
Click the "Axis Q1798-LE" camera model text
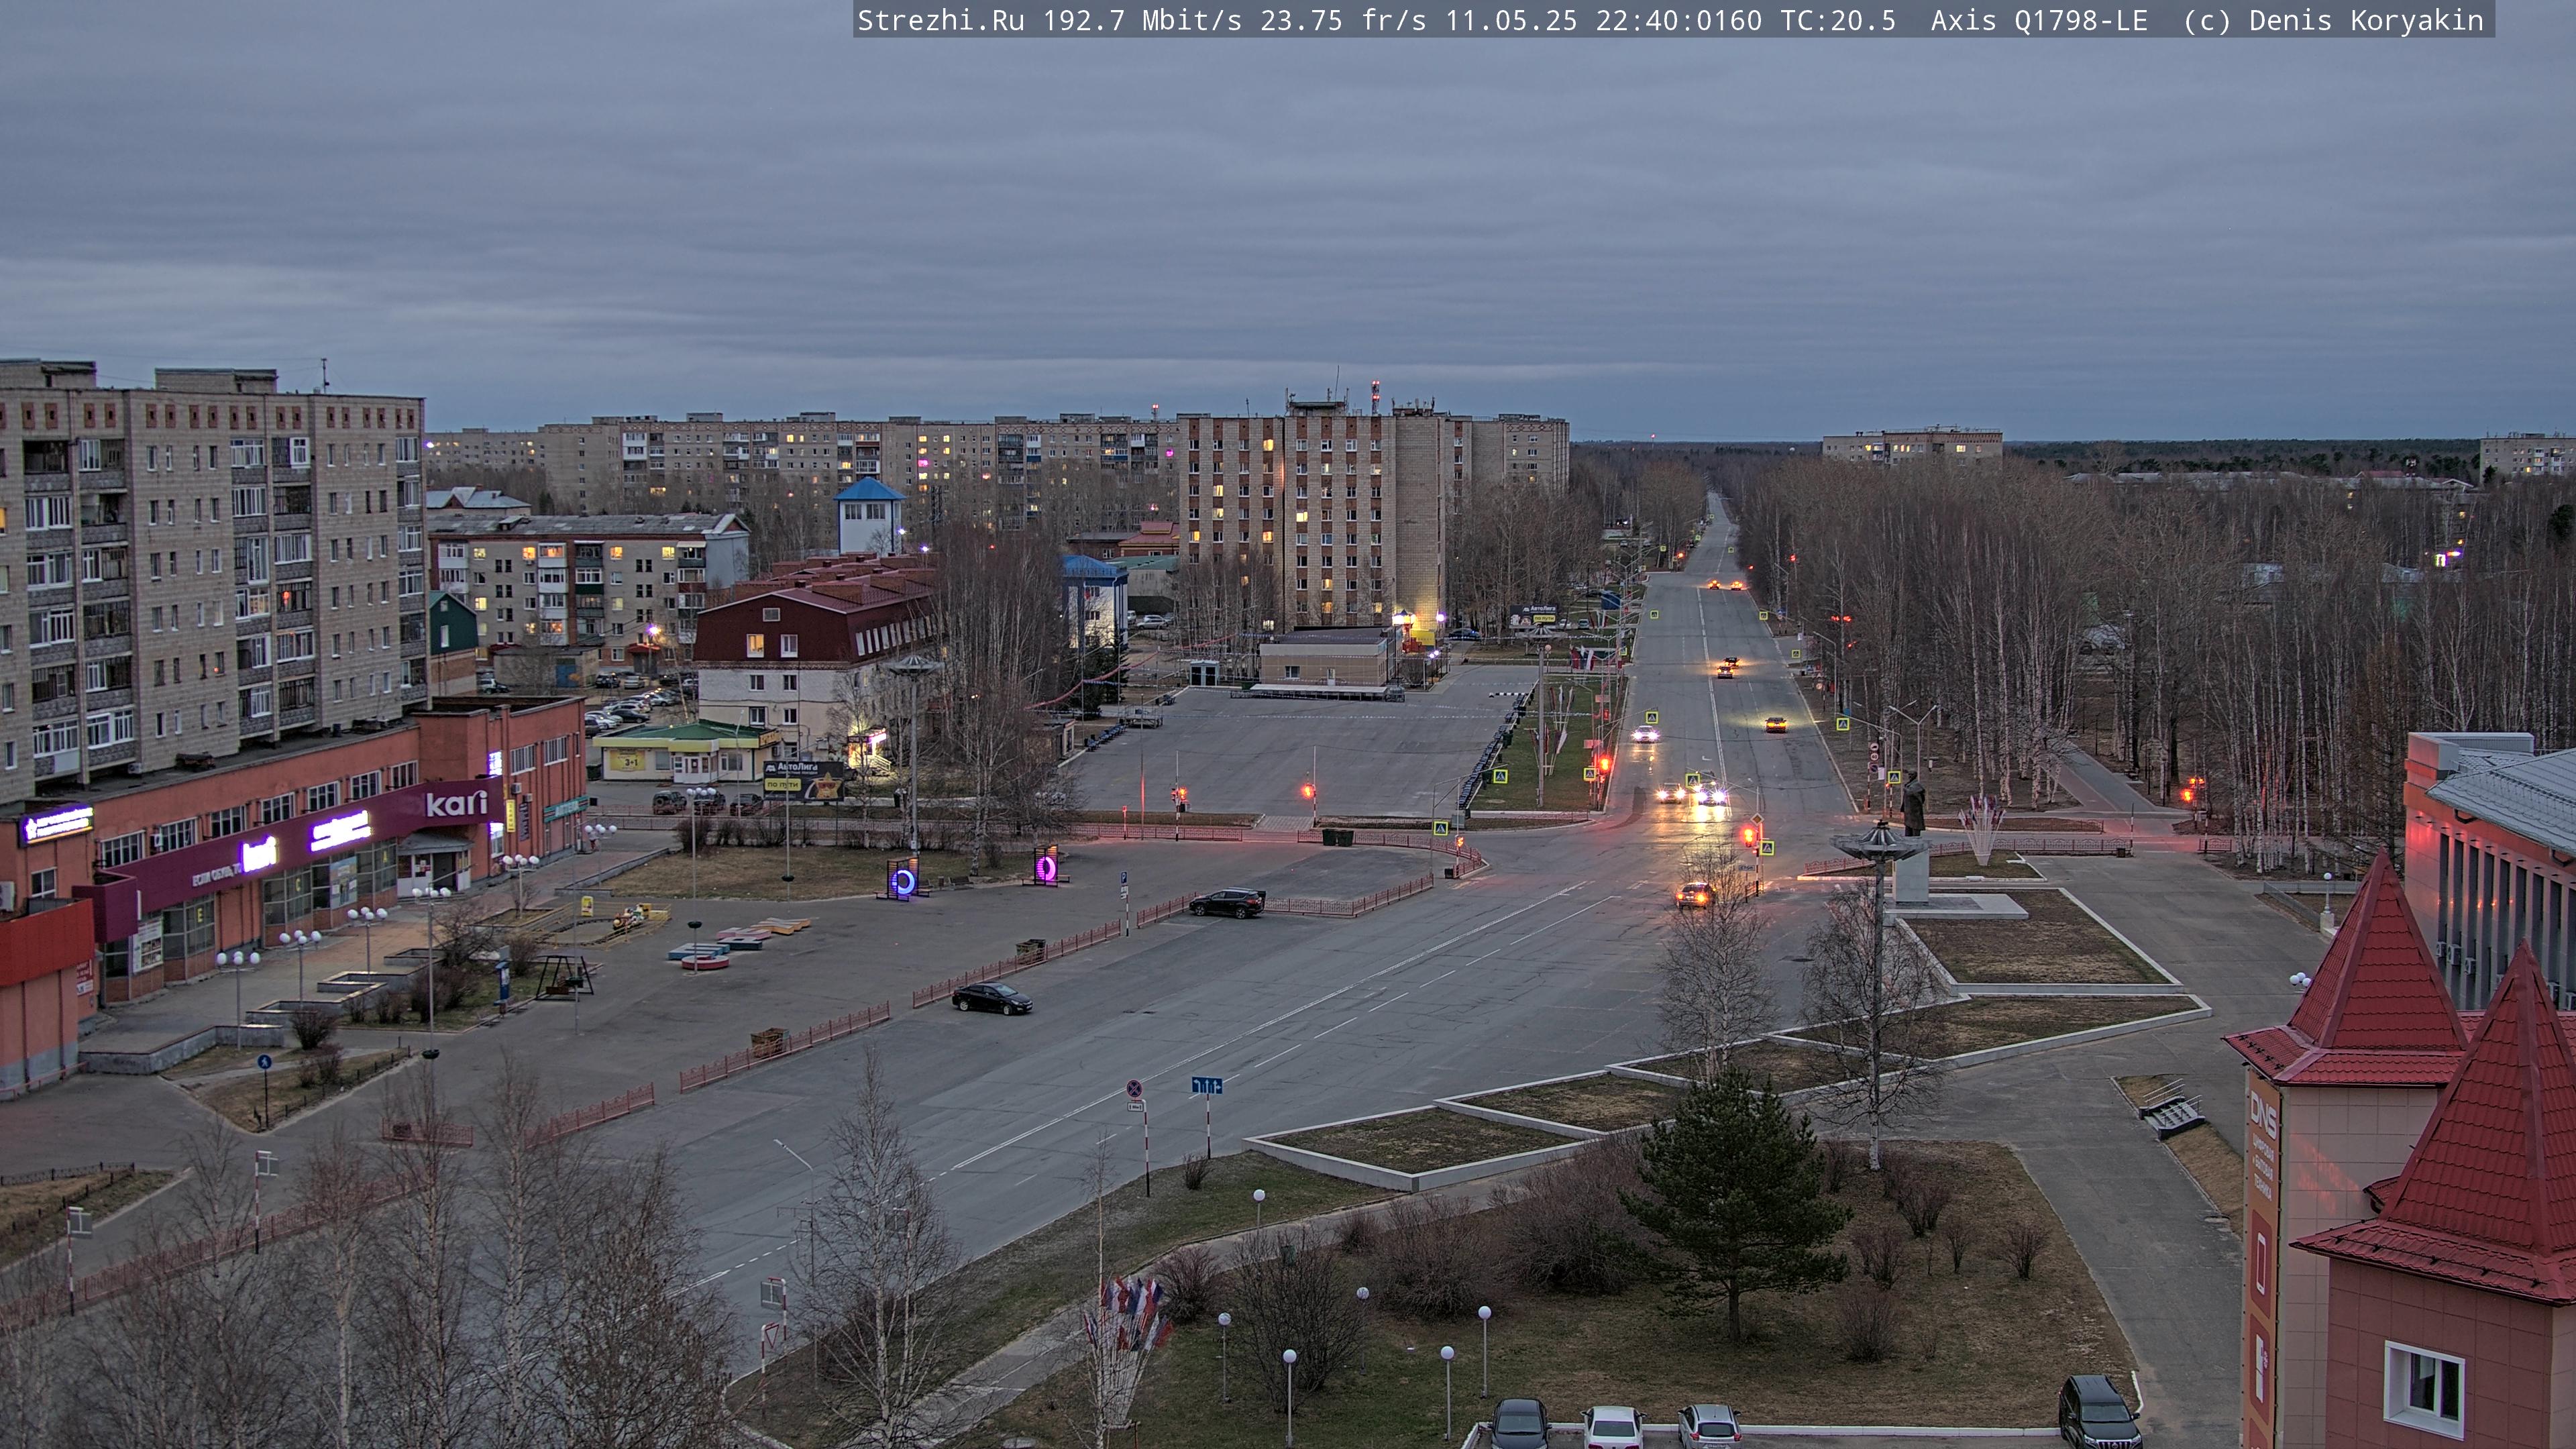(2039, 21)
